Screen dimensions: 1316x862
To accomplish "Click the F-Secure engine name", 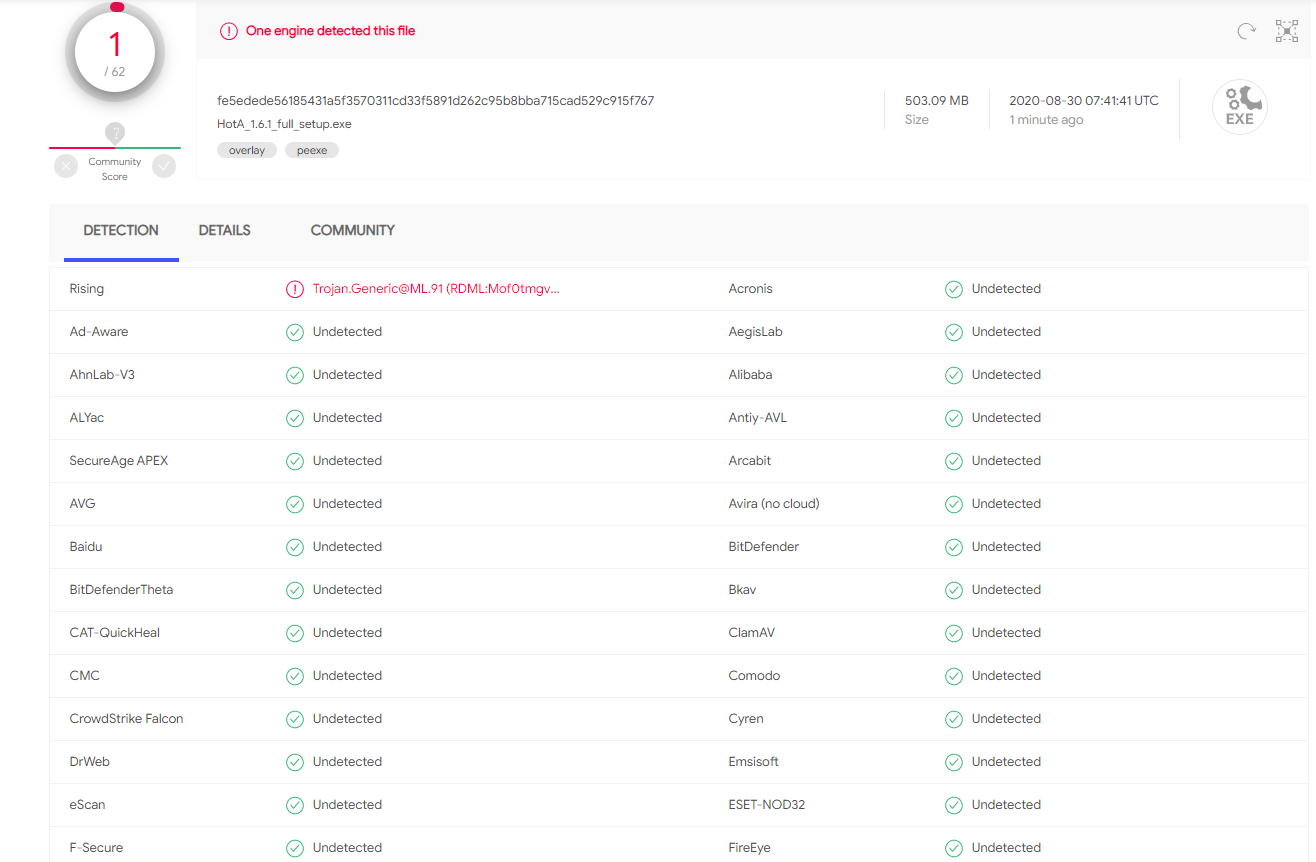I will (96, 848).
